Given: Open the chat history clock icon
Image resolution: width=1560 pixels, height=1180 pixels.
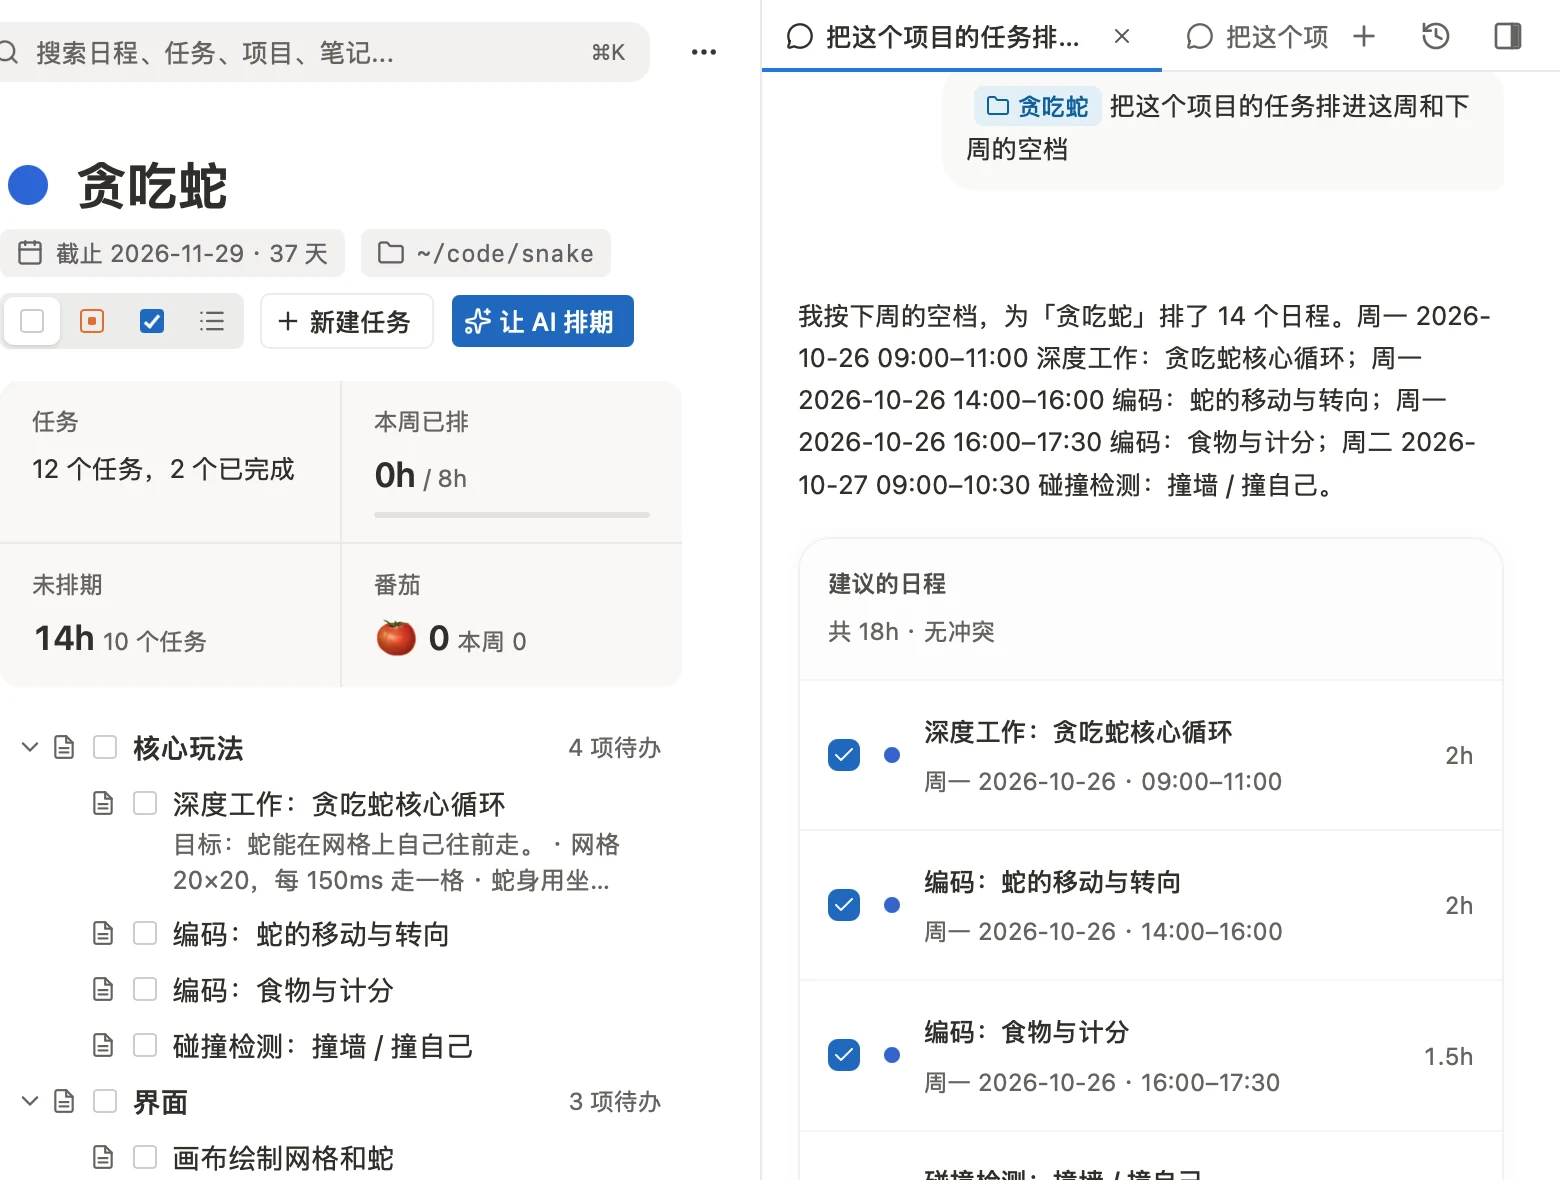Looking at the screenshot, I should pyautogui.click(x=1435, y=37).
